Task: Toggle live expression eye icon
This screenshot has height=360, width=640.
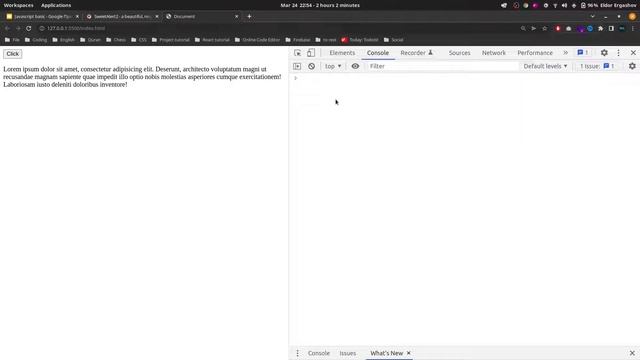Action: (x=355, y=66)
